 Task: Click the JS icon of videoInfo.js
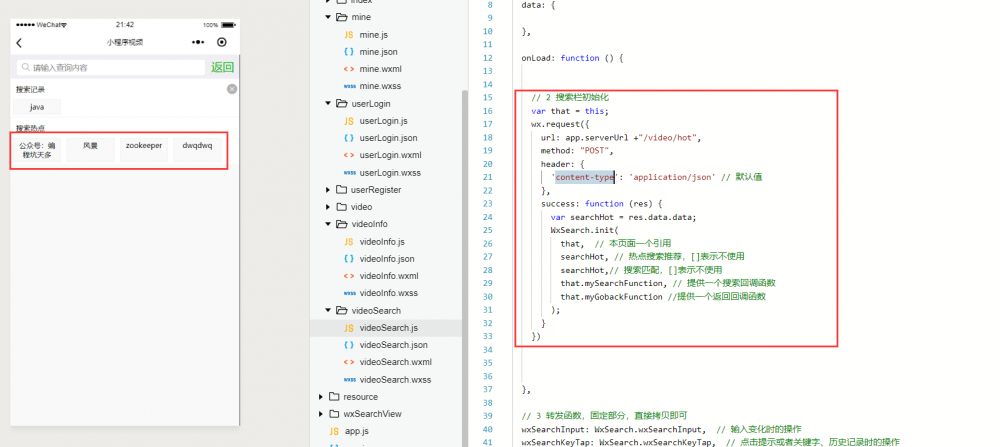click(x=349, y=242)
